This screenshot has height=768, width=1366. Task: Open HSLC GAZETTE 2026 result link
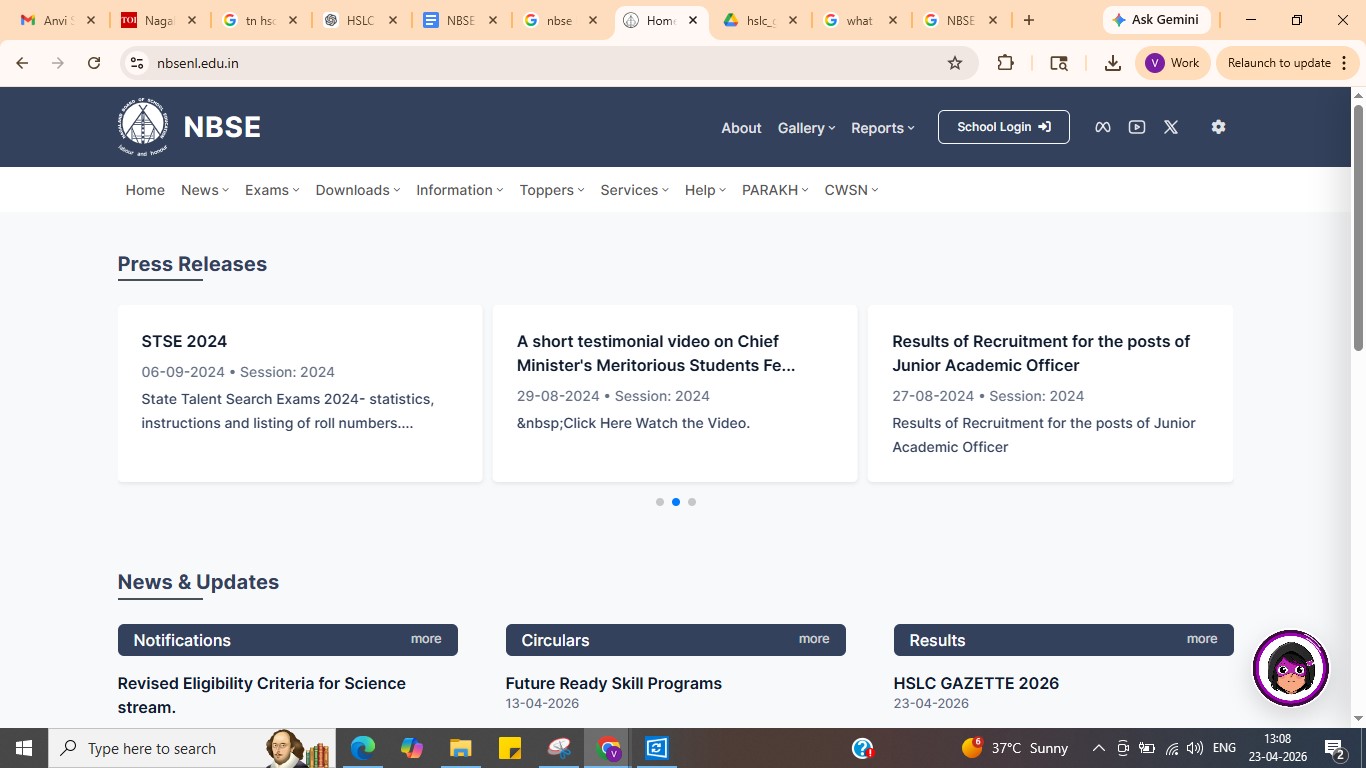(x=975, y=683)
